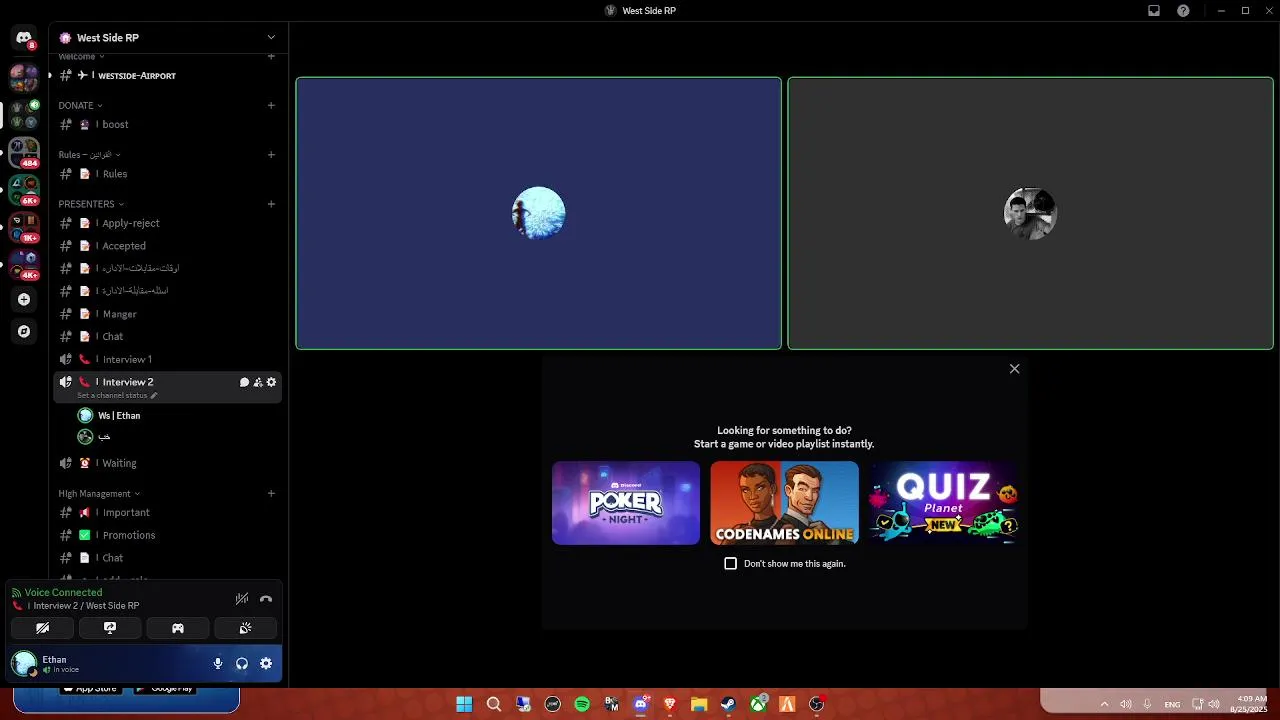The width and height of the screenshot is (1280, 720).
Task: Click Voice Connected status text
Action: coord(63,592)
